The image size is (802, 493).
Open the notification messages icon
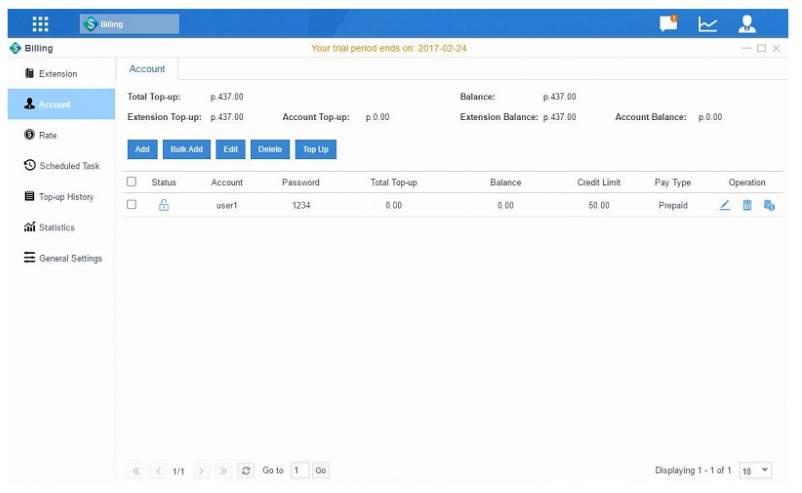click(x=668, y=24)
